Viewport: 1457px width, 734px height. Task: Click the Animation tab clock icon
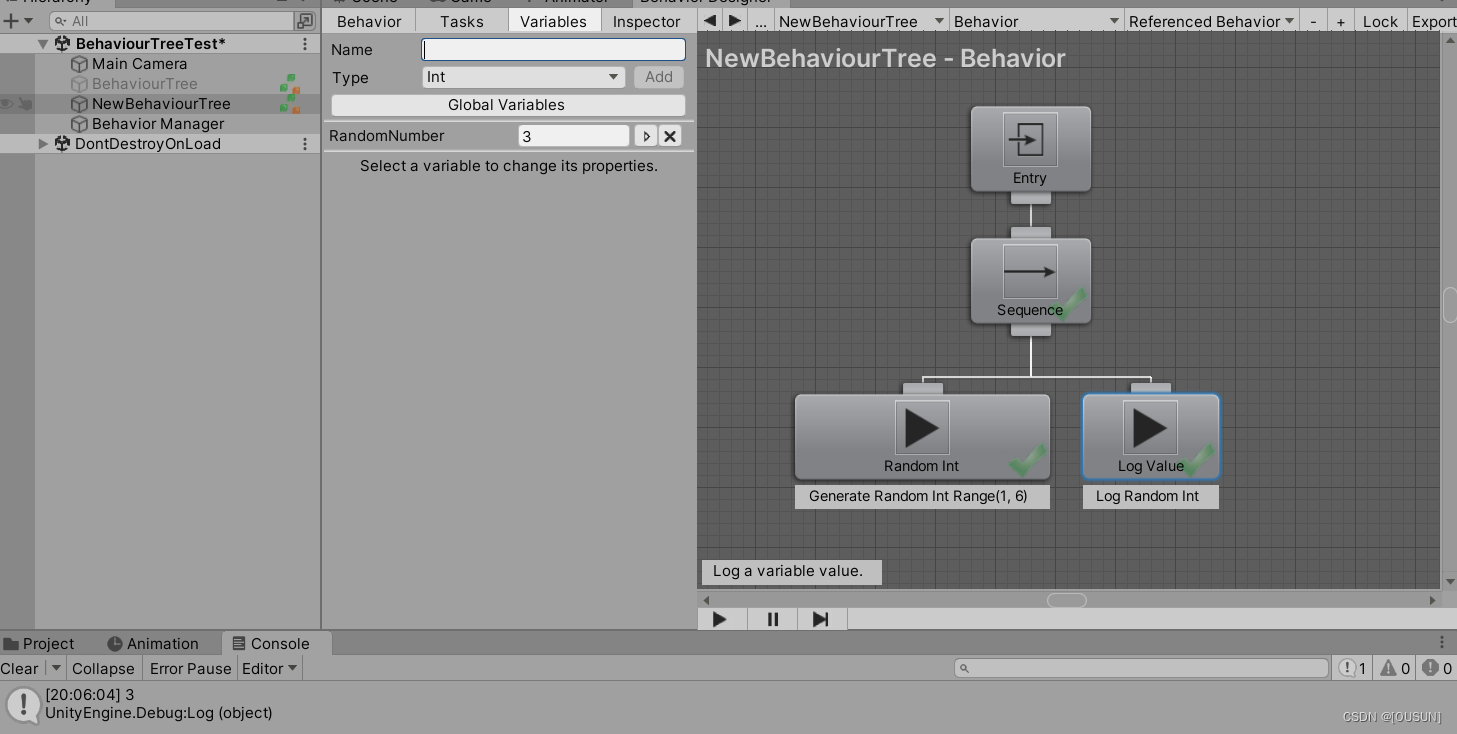(x=115, y=644)
